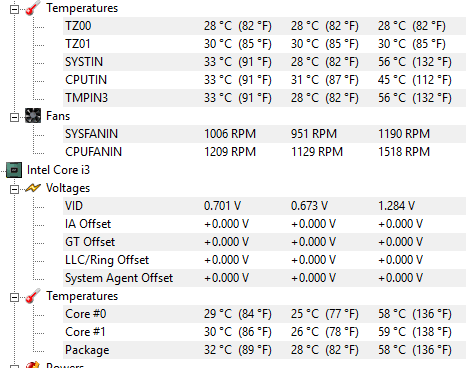Select the Core #1 temperature row
Image resolution: width=466 pixels, height=368 pixels.
click(264, 332)
